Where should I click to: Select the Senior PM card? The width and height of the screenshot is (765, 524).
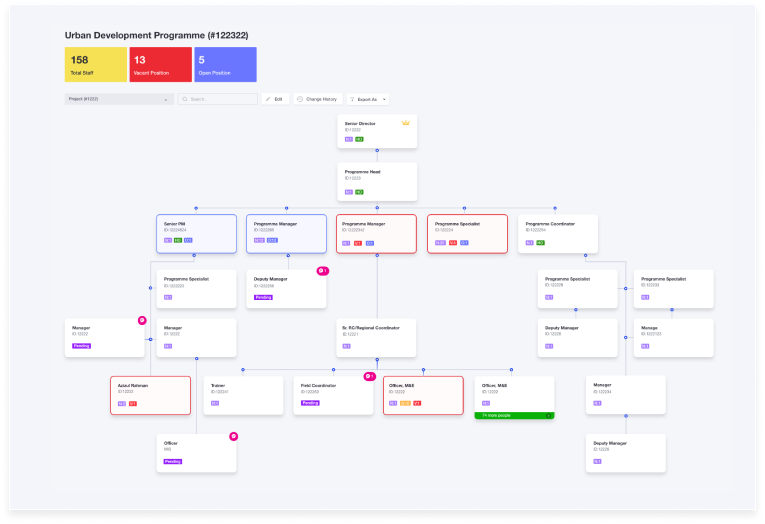click(197, 234)
